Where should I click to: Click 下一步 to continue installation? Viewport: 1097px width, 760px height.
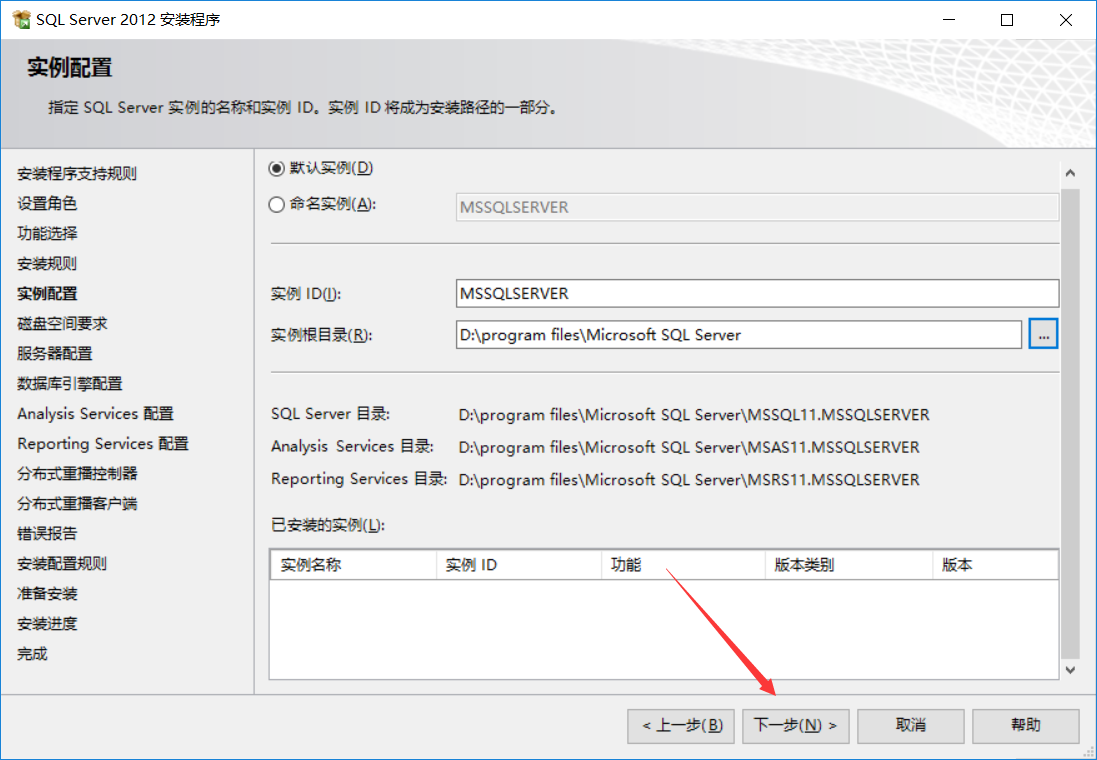795,726
